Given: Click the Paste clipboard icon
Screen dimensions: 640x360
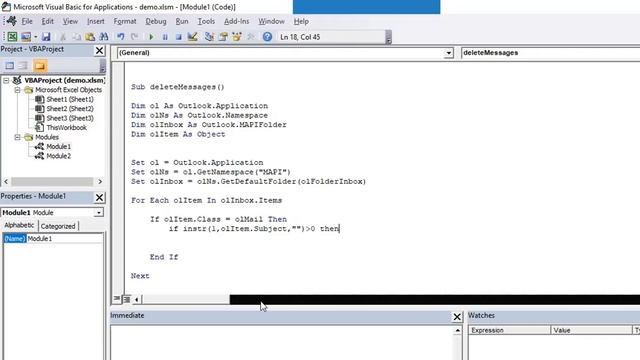Looking at the screenshot, I should click(x=90, y=37).
